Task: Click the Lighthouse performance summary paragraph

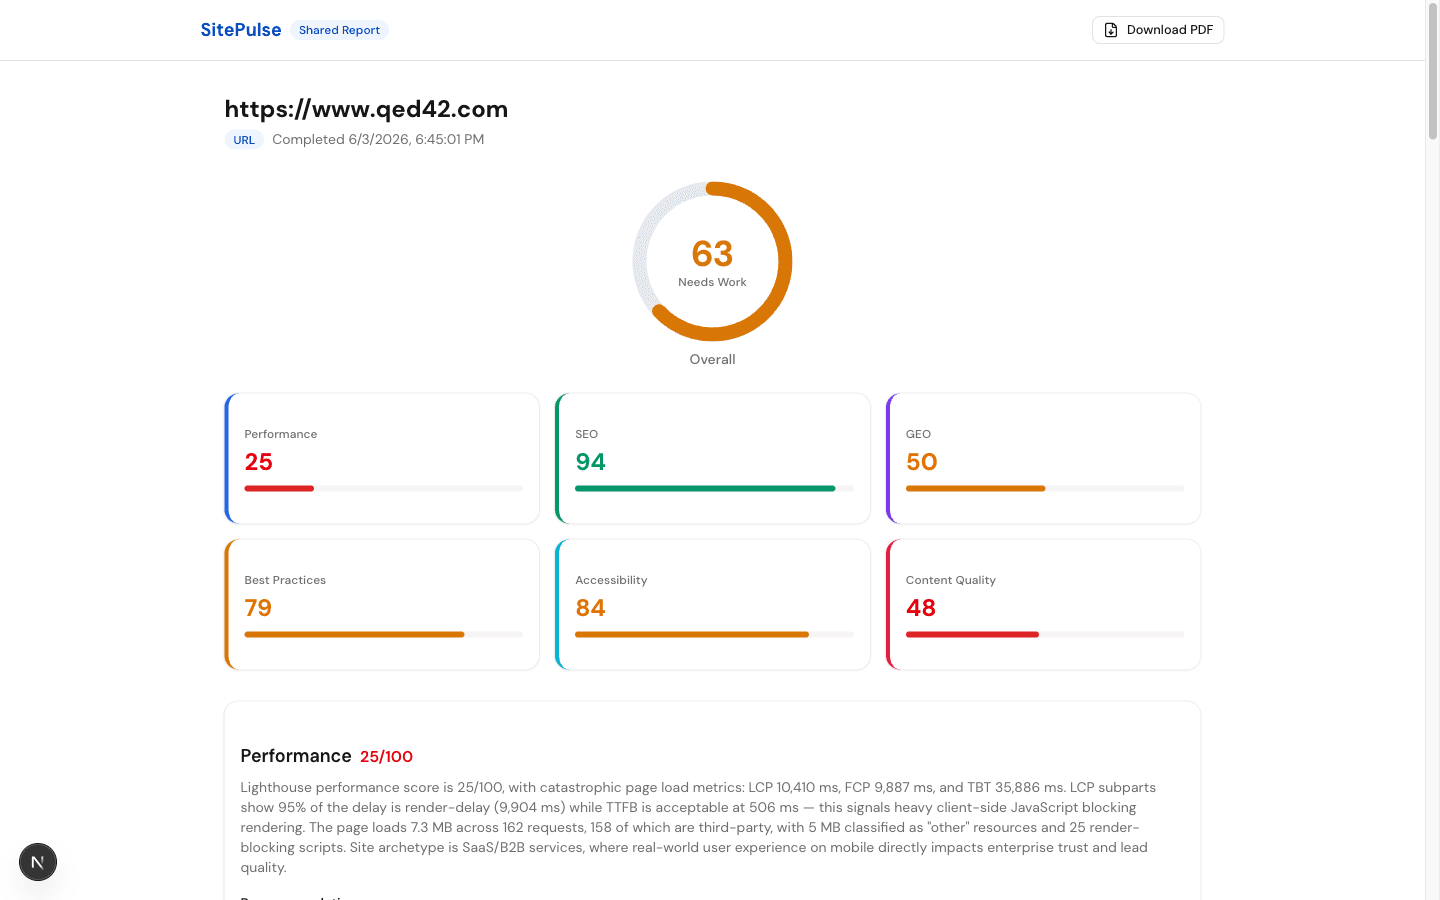Action: pyautogui.click(x=699, y=827)
